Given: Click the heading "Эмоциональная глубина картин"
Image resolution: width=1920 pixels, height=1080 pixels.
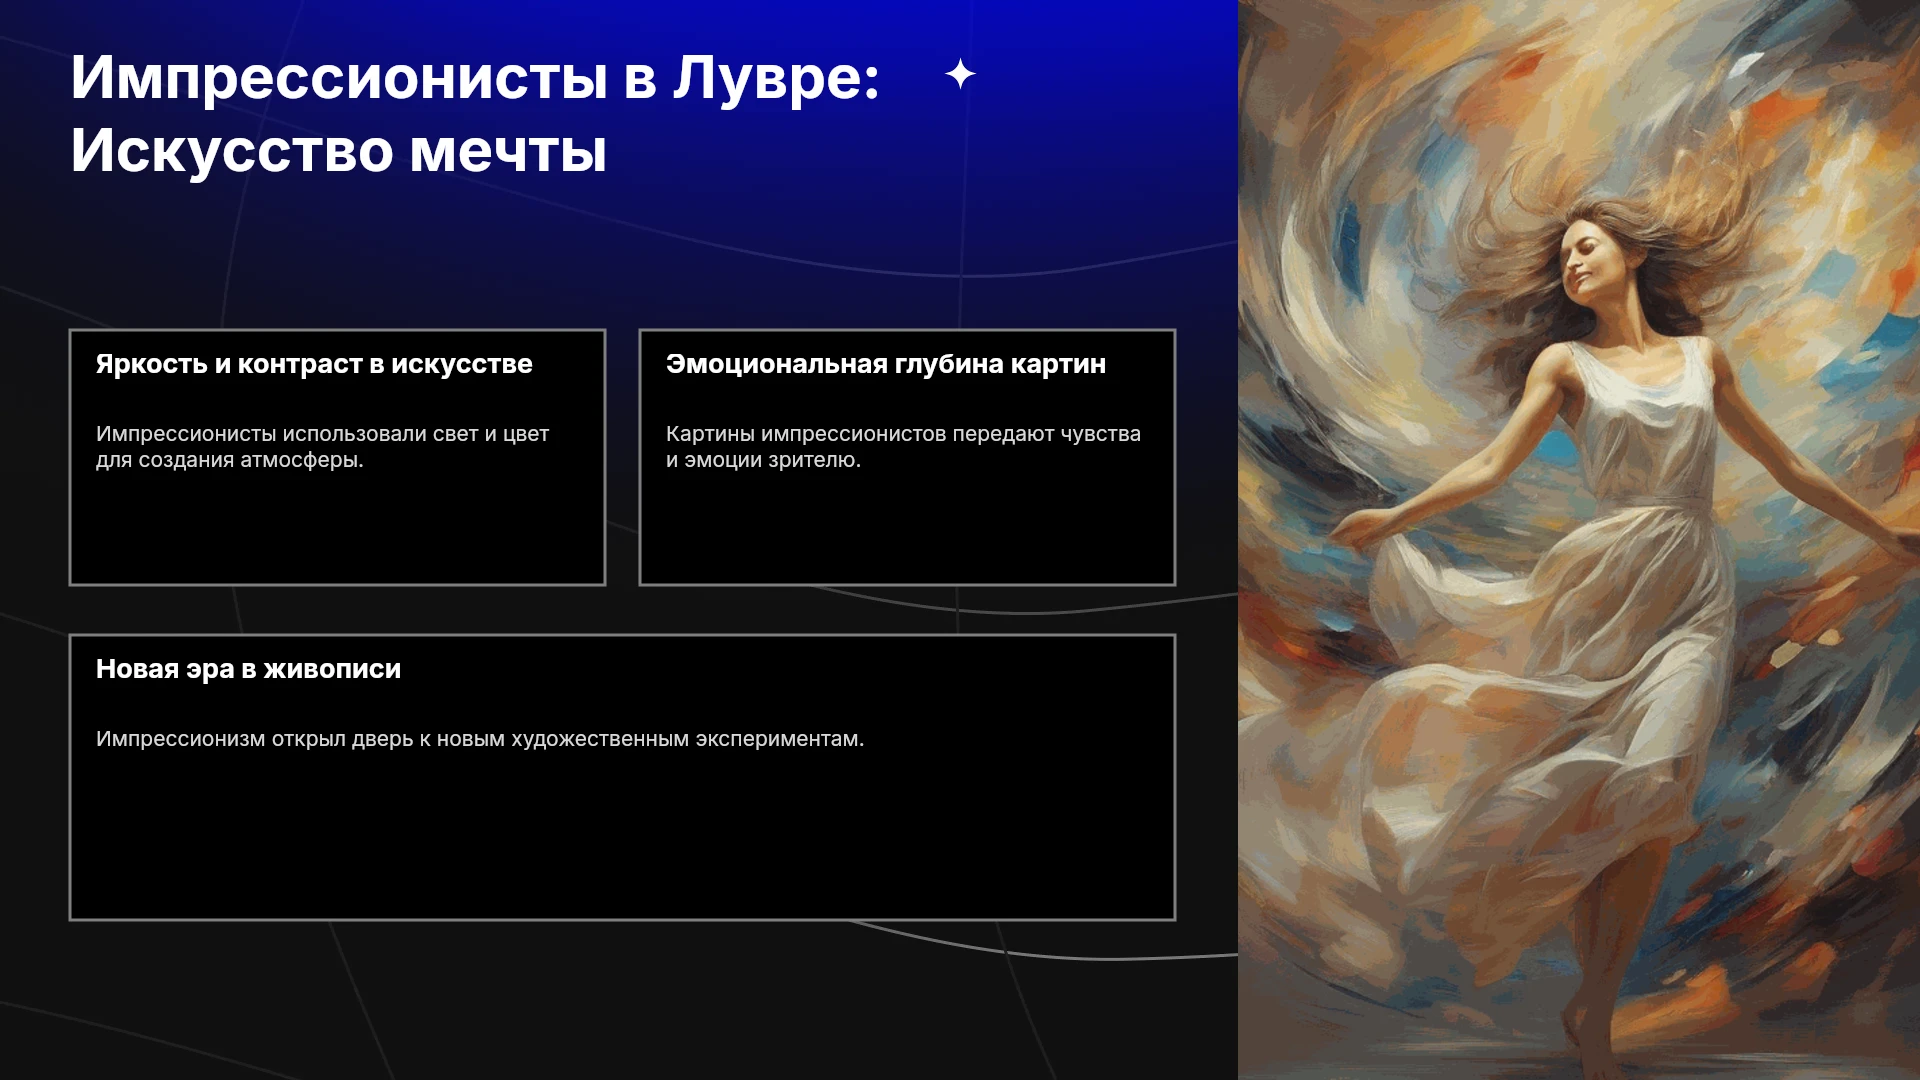Looking at the screenshot, I should pos(886,364).
